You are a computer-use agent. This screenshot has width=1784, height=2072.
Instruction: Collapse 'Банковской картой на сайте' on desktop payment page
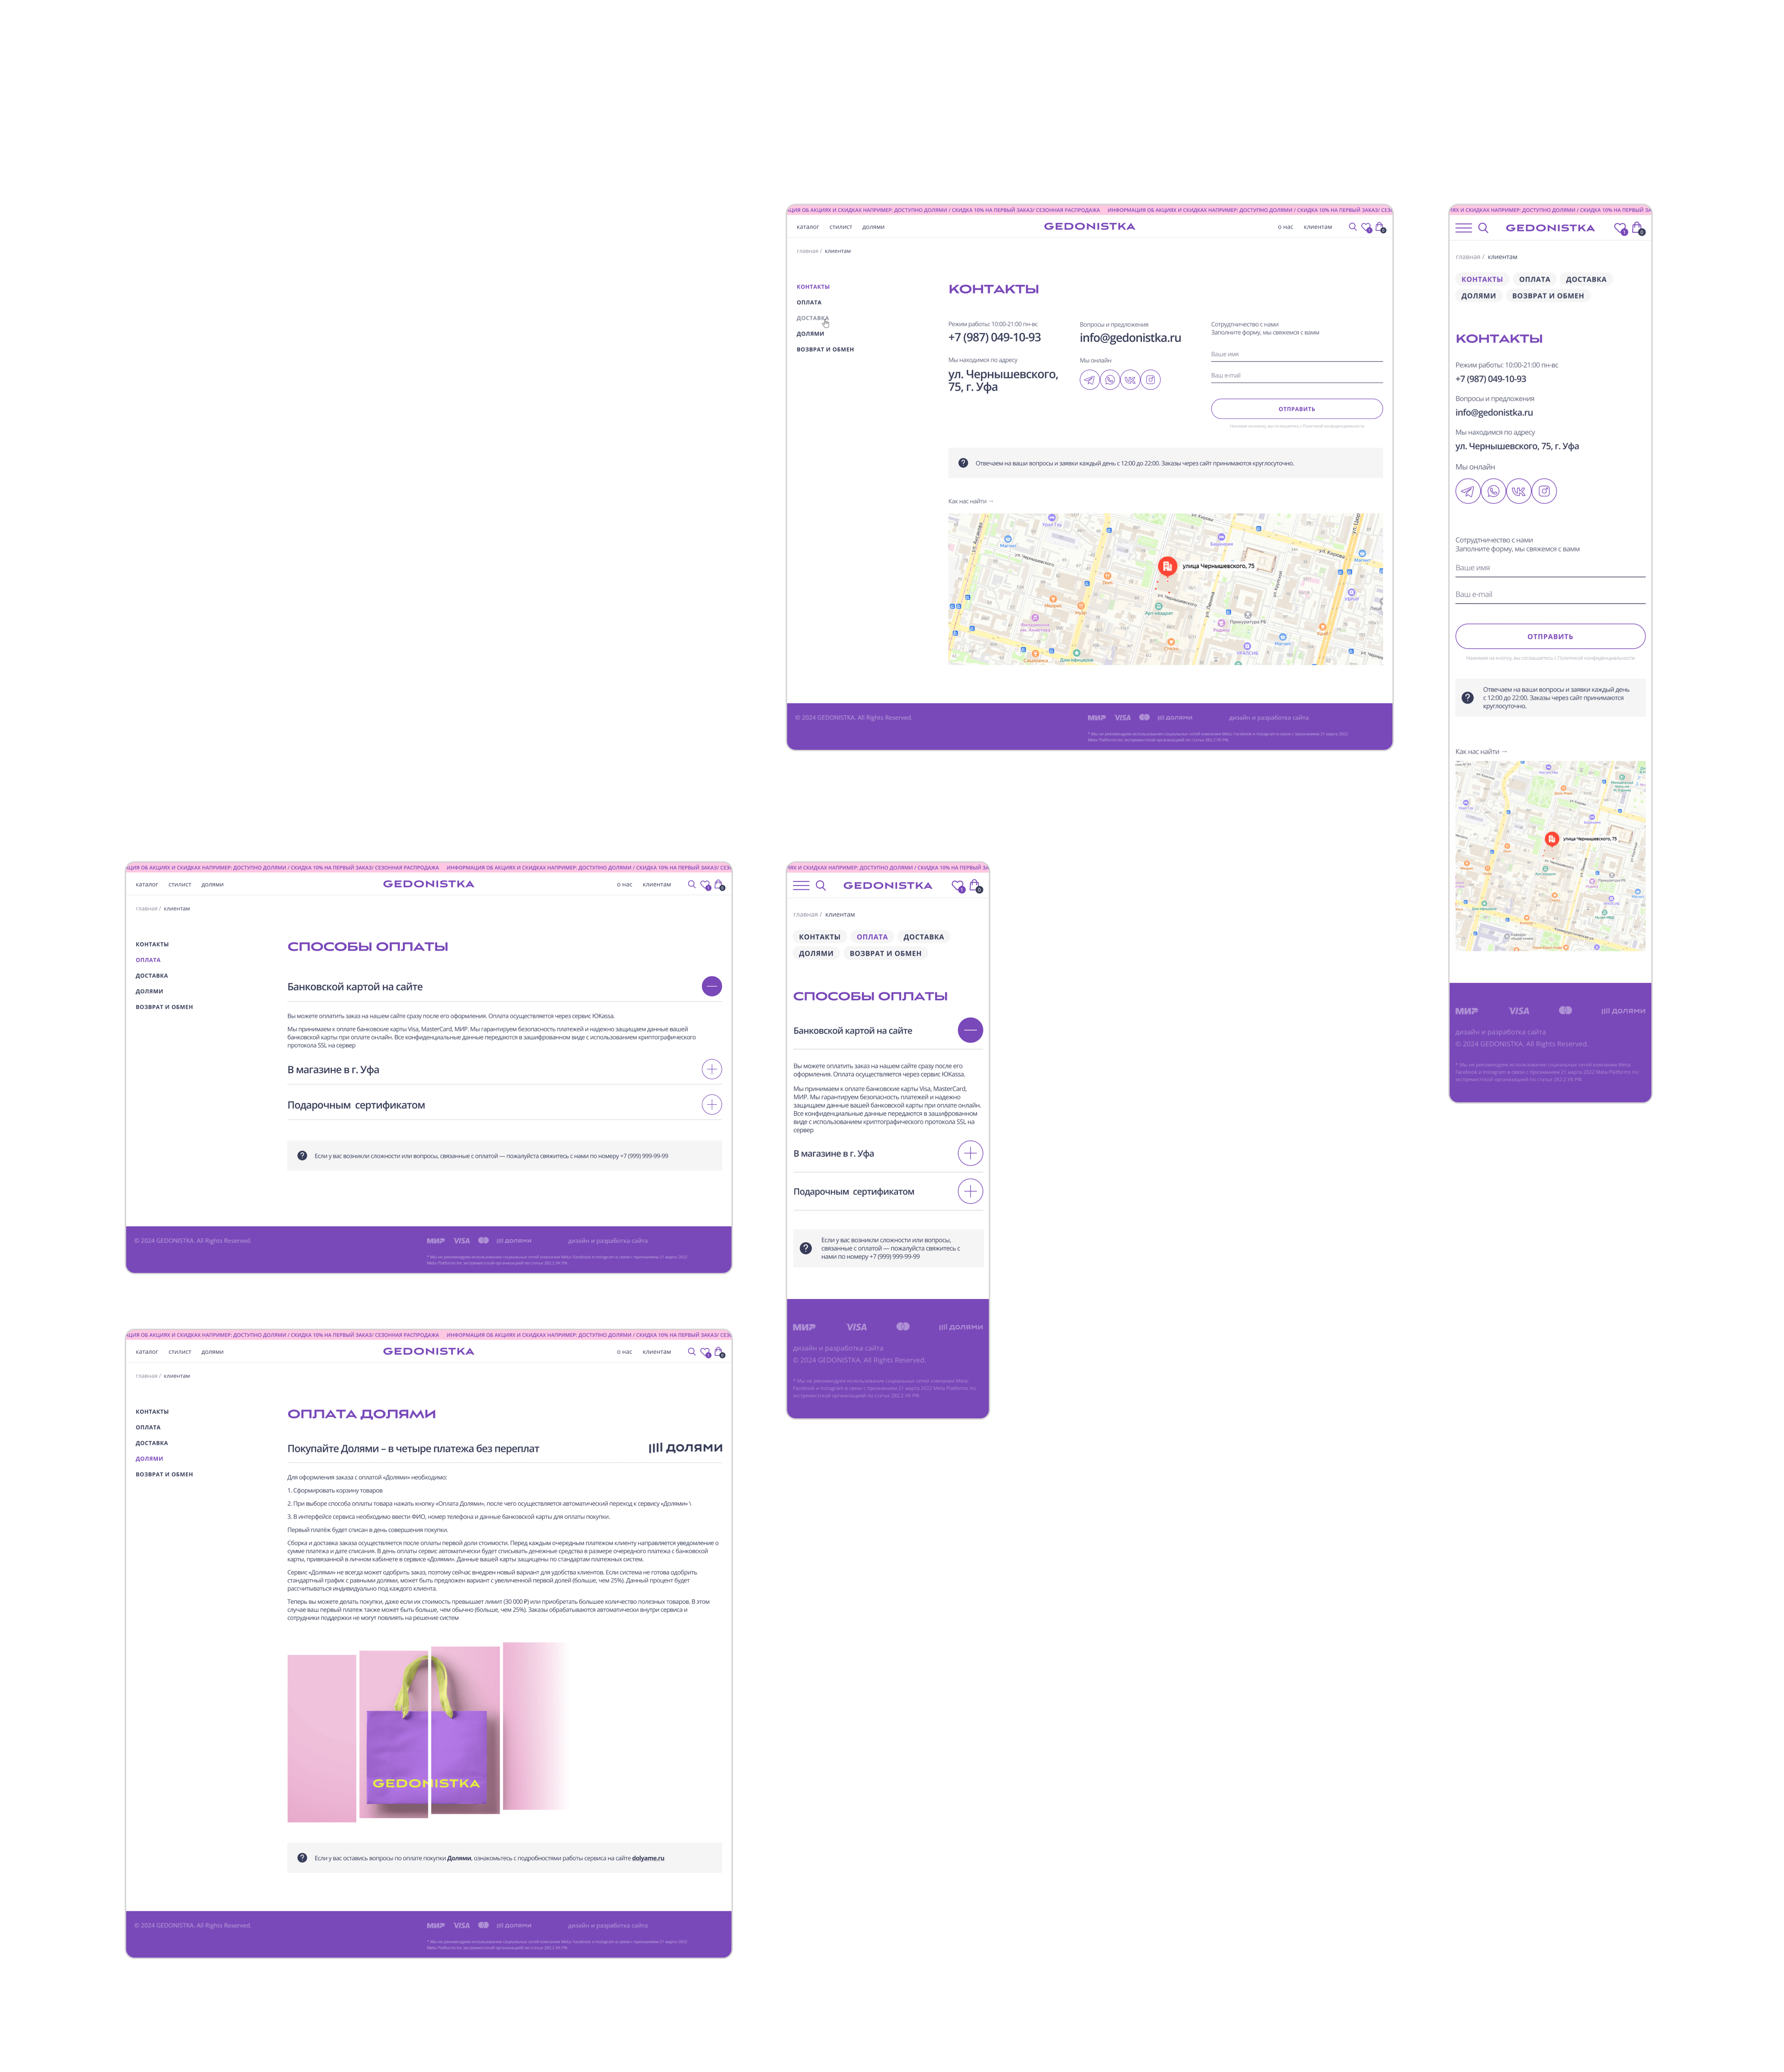pos(712,986)
